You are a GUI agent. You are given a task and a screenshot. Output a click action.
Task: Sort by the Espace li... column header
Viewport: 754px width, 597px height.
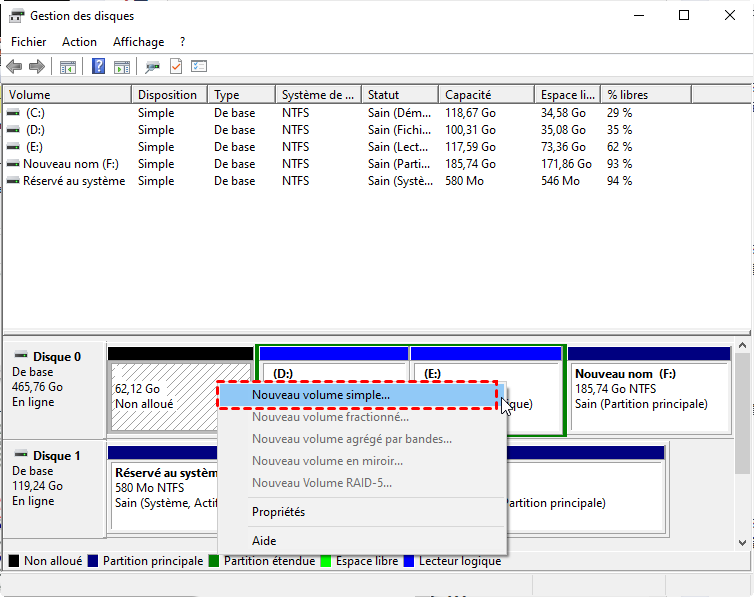coord(568,95)
